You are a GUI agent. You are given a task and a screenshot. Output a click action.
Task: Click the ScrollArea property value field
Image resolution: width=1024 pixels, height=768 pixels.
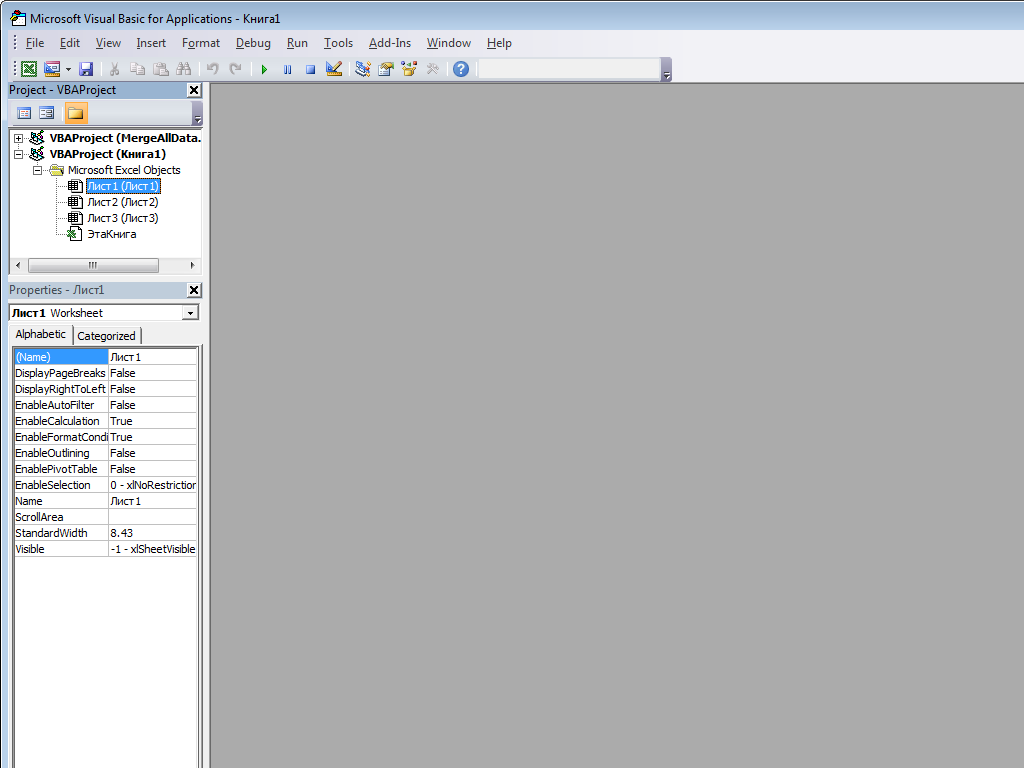coord(152,517)
